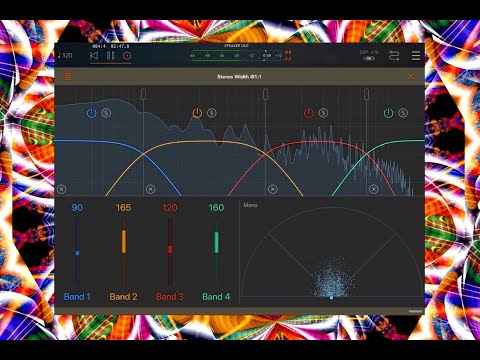Pause playback in the transport bar

click(111, 56)
